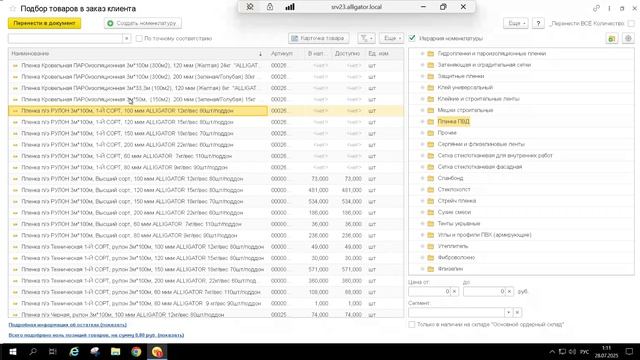Uncheck the "Иерархия номенклатуры" checkbox
Image resolution: width=640 pixels, height=360 pixels.
tap(412, 38)
